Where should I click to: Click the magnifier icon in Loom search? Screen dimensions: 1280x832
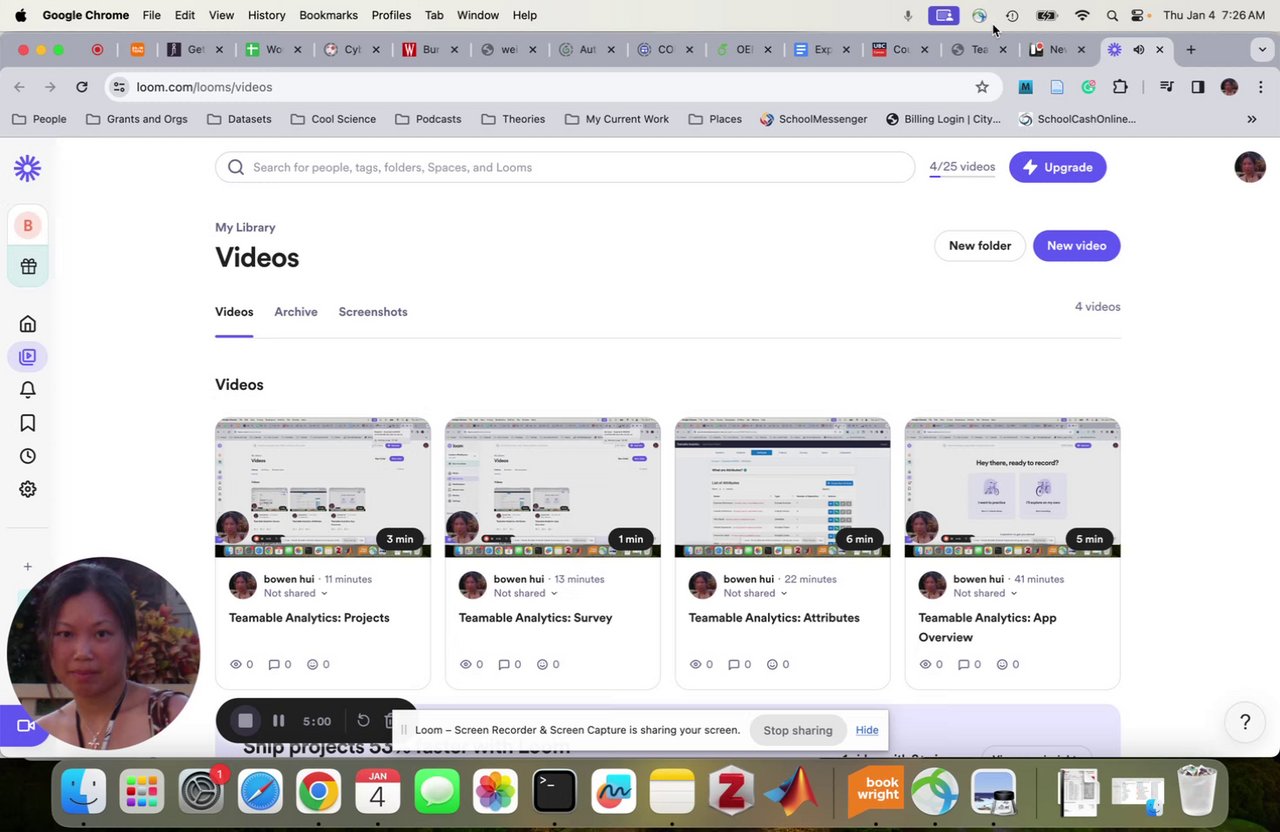click(x=236, y=167)
